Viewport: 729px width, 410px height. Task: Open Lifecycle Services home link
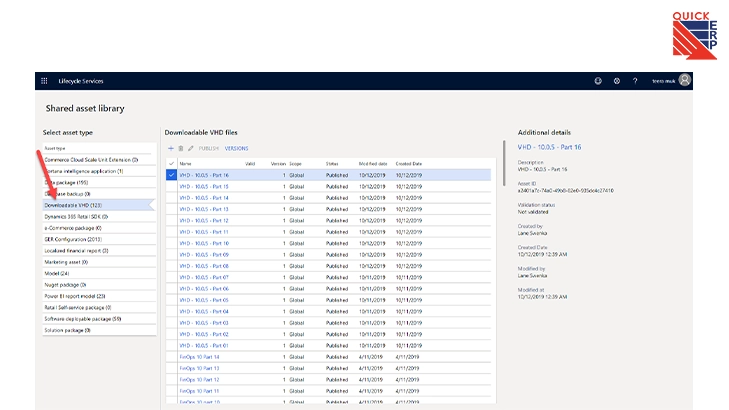pyautogui.click(x=81, y=81)
